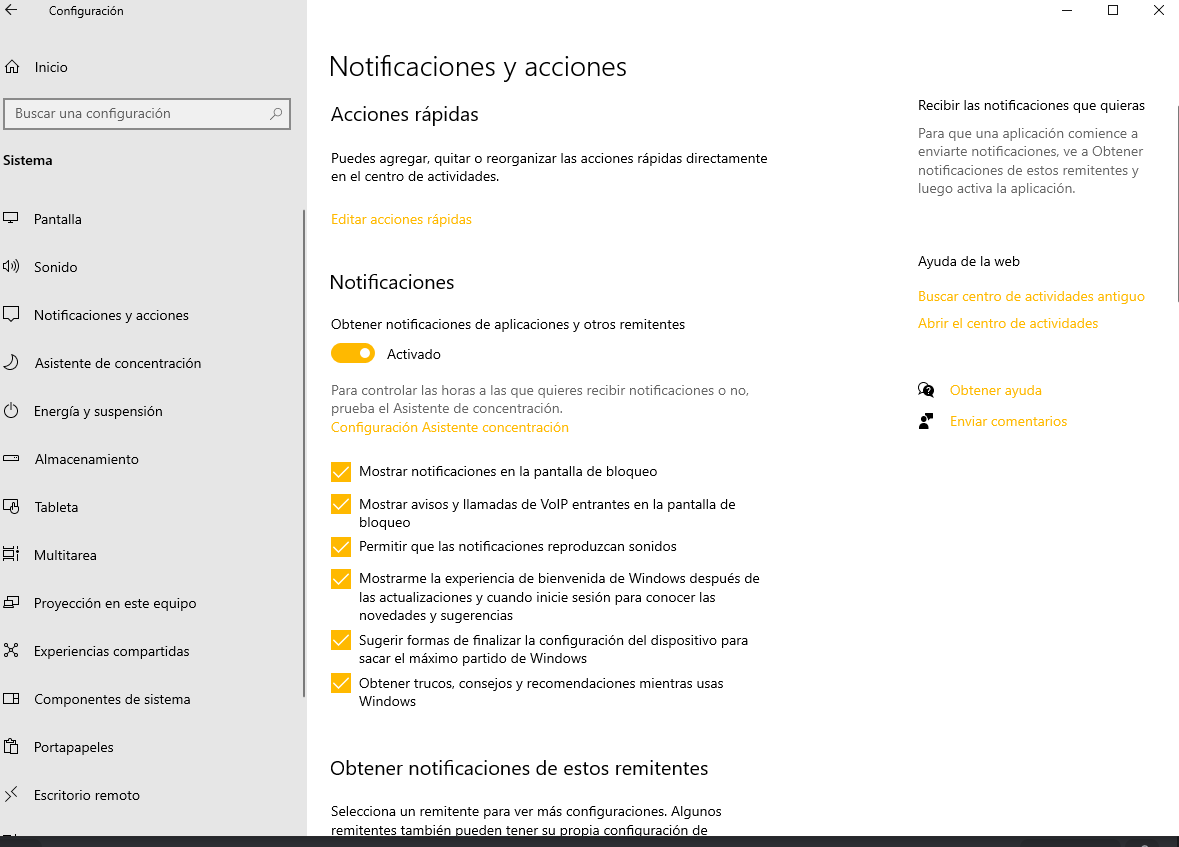Click the Energía y suspensión power icon

pos(11,411)
